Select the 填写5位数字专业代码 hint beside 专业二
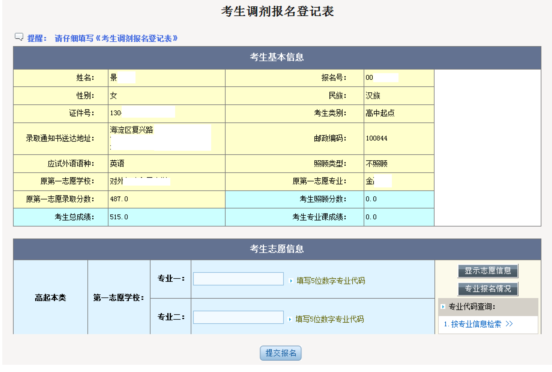Viewport: 552px width, 372px height. click(330, 319)
